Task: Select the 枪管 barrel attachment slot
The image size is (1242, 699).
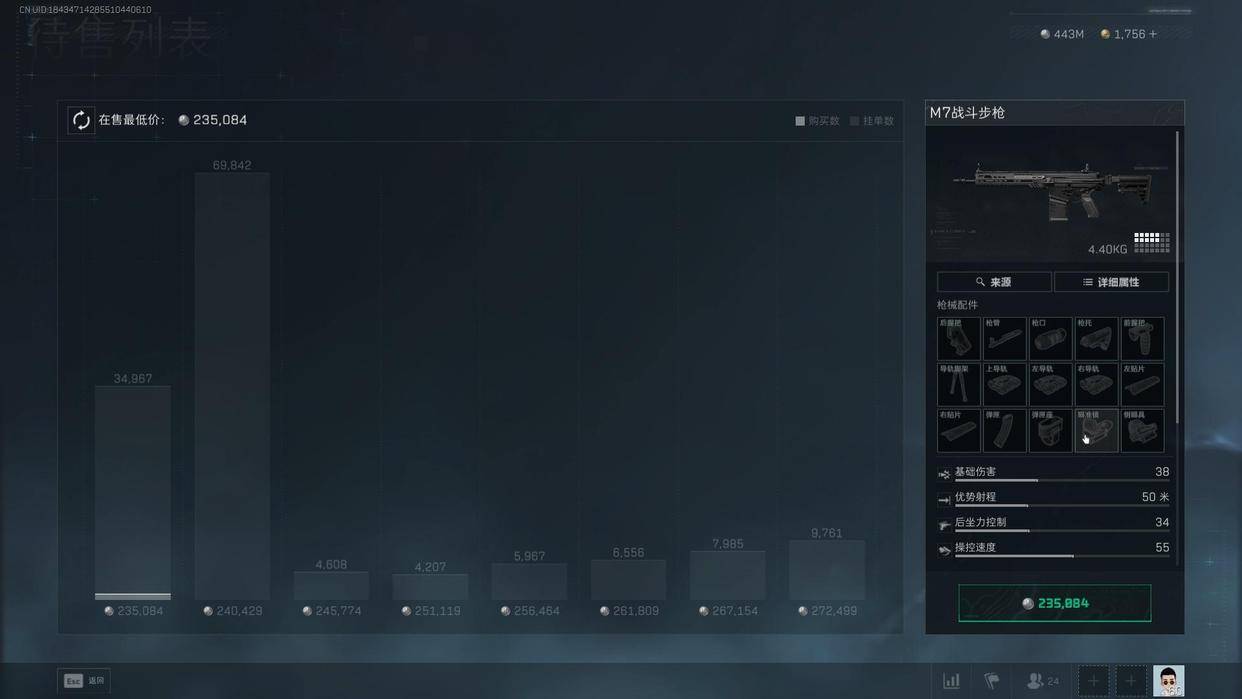Action: click(1004, 339)
